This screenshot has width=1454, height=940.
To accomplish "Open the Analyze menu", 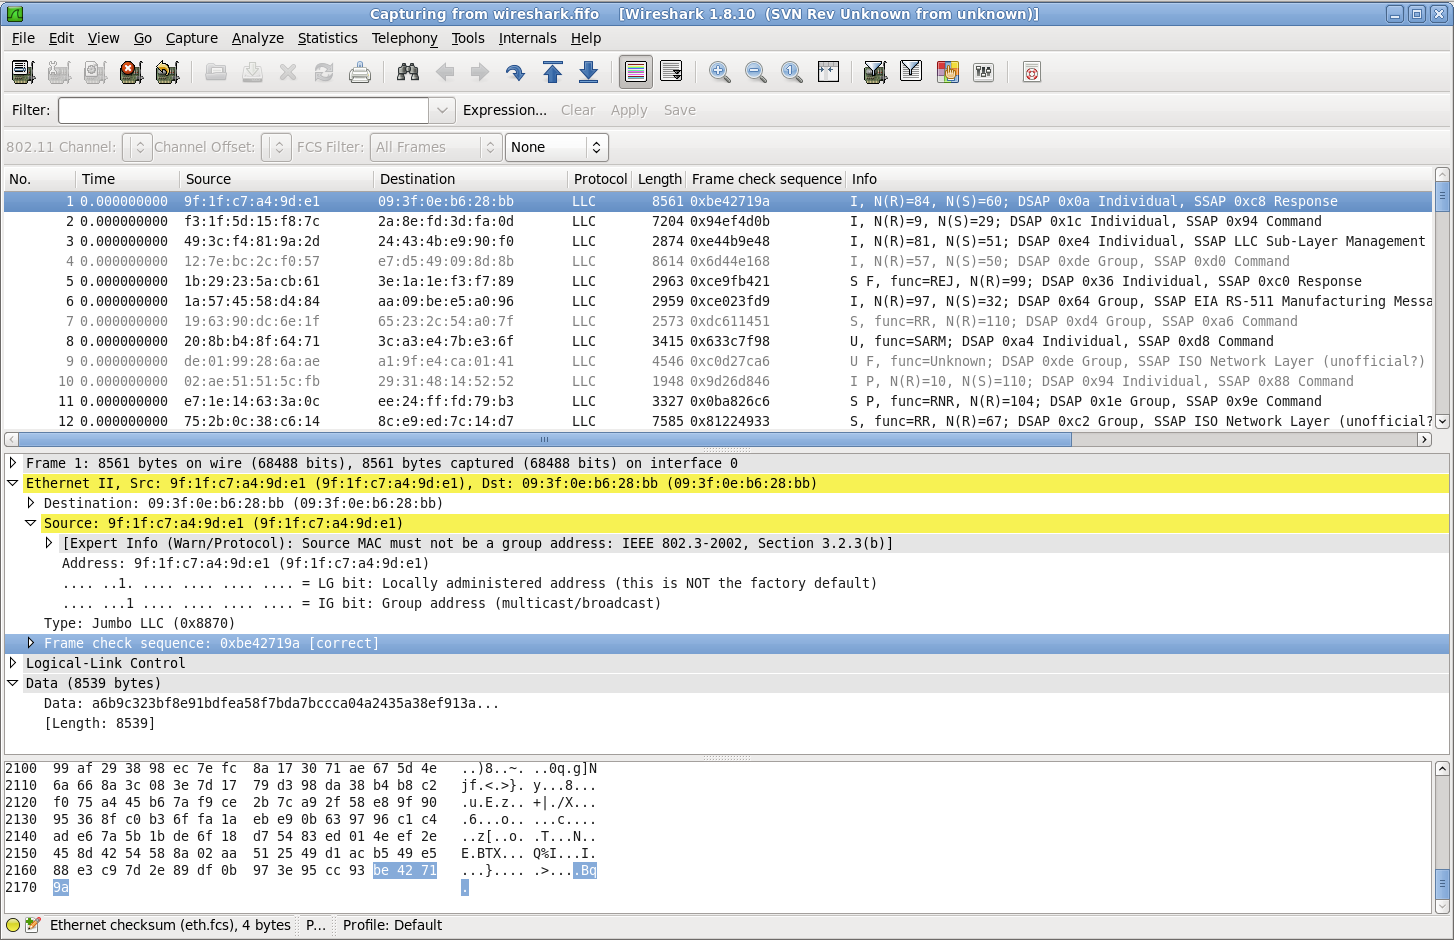I will pyautogui.click(x=258, y=38).
